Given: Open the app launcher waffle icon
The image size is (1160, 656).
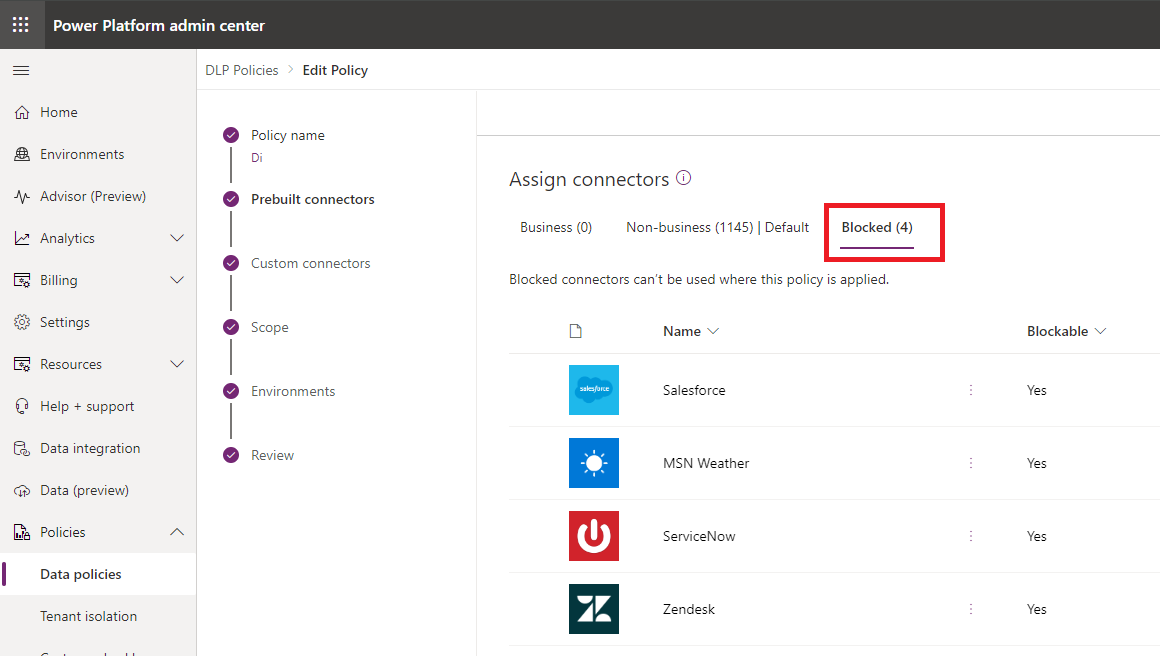Looking at the screenshot, I should [x=21, y=24].
